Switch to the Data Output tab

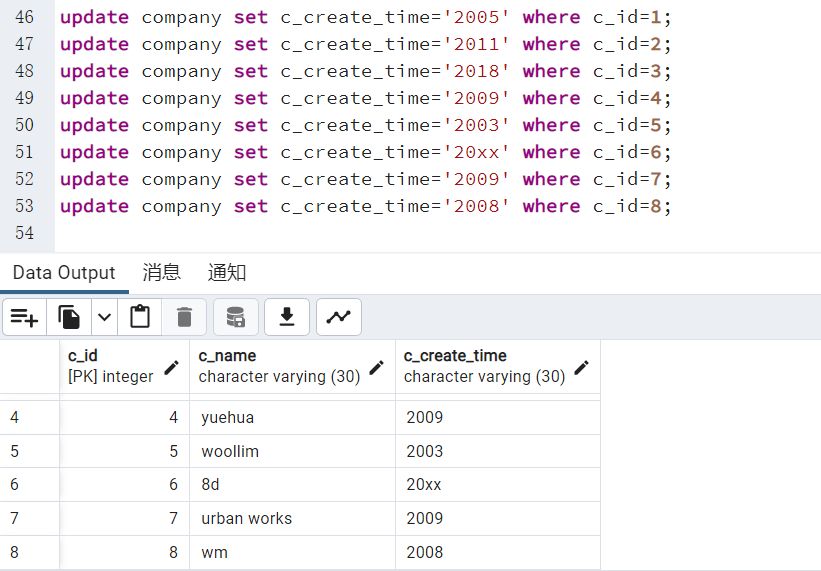point(64,273)
